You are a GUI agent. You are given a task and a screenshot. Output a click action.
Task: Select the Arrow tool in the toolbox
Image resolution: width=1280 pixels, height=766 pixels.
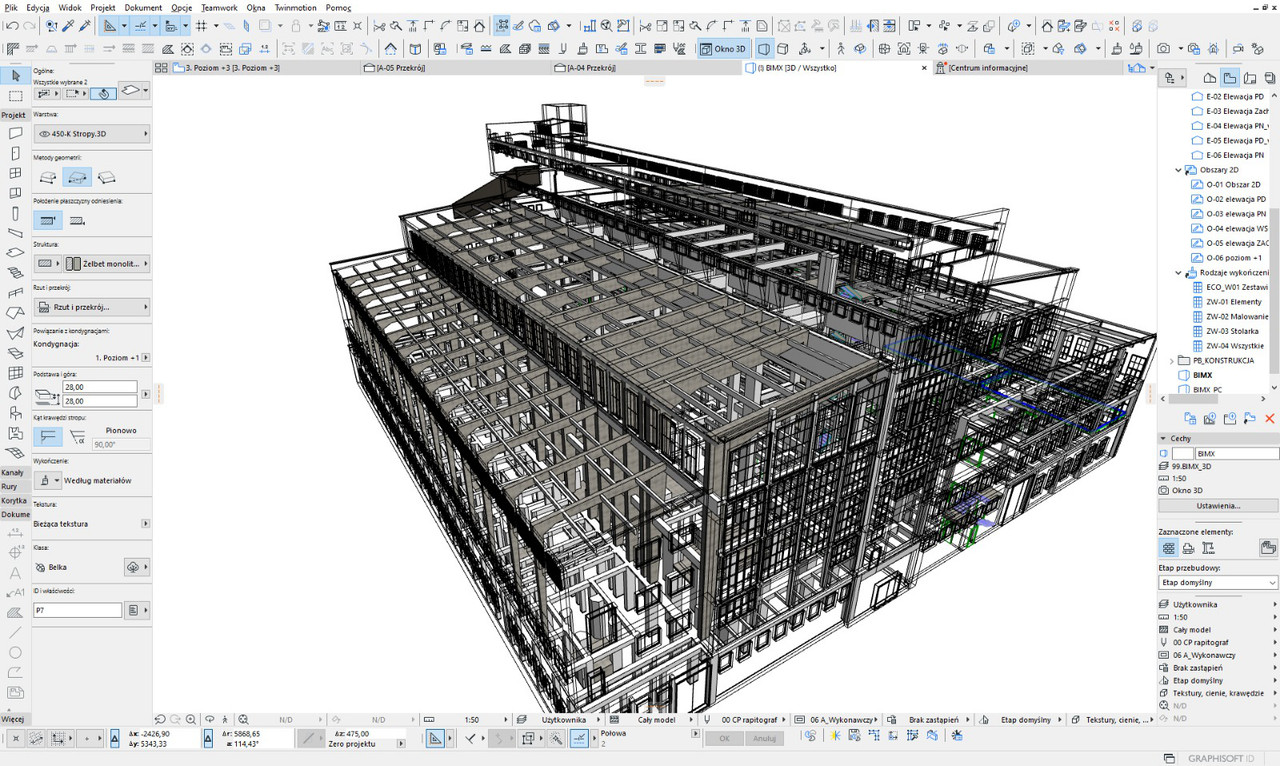coord(15,76)
